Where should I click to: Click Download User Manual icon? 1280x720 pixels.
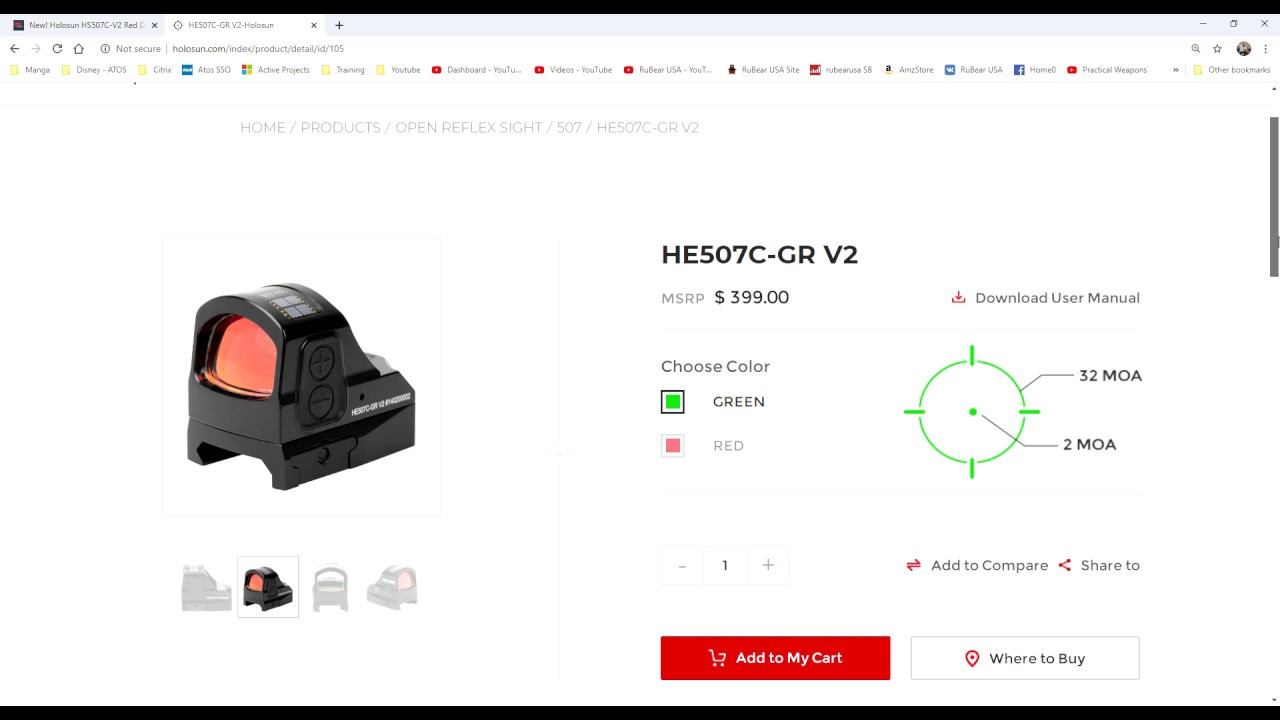pos(958,297)
